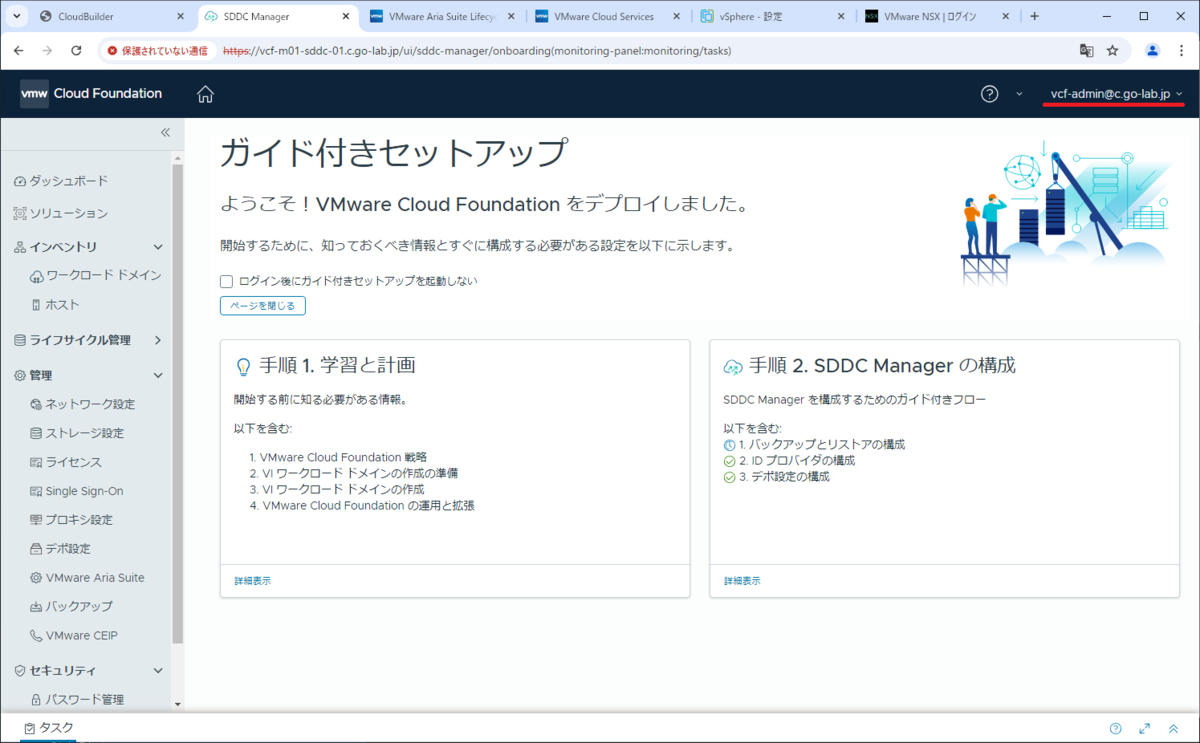
Task: Close the SDDC Manager browser tab
Action: 345,16
